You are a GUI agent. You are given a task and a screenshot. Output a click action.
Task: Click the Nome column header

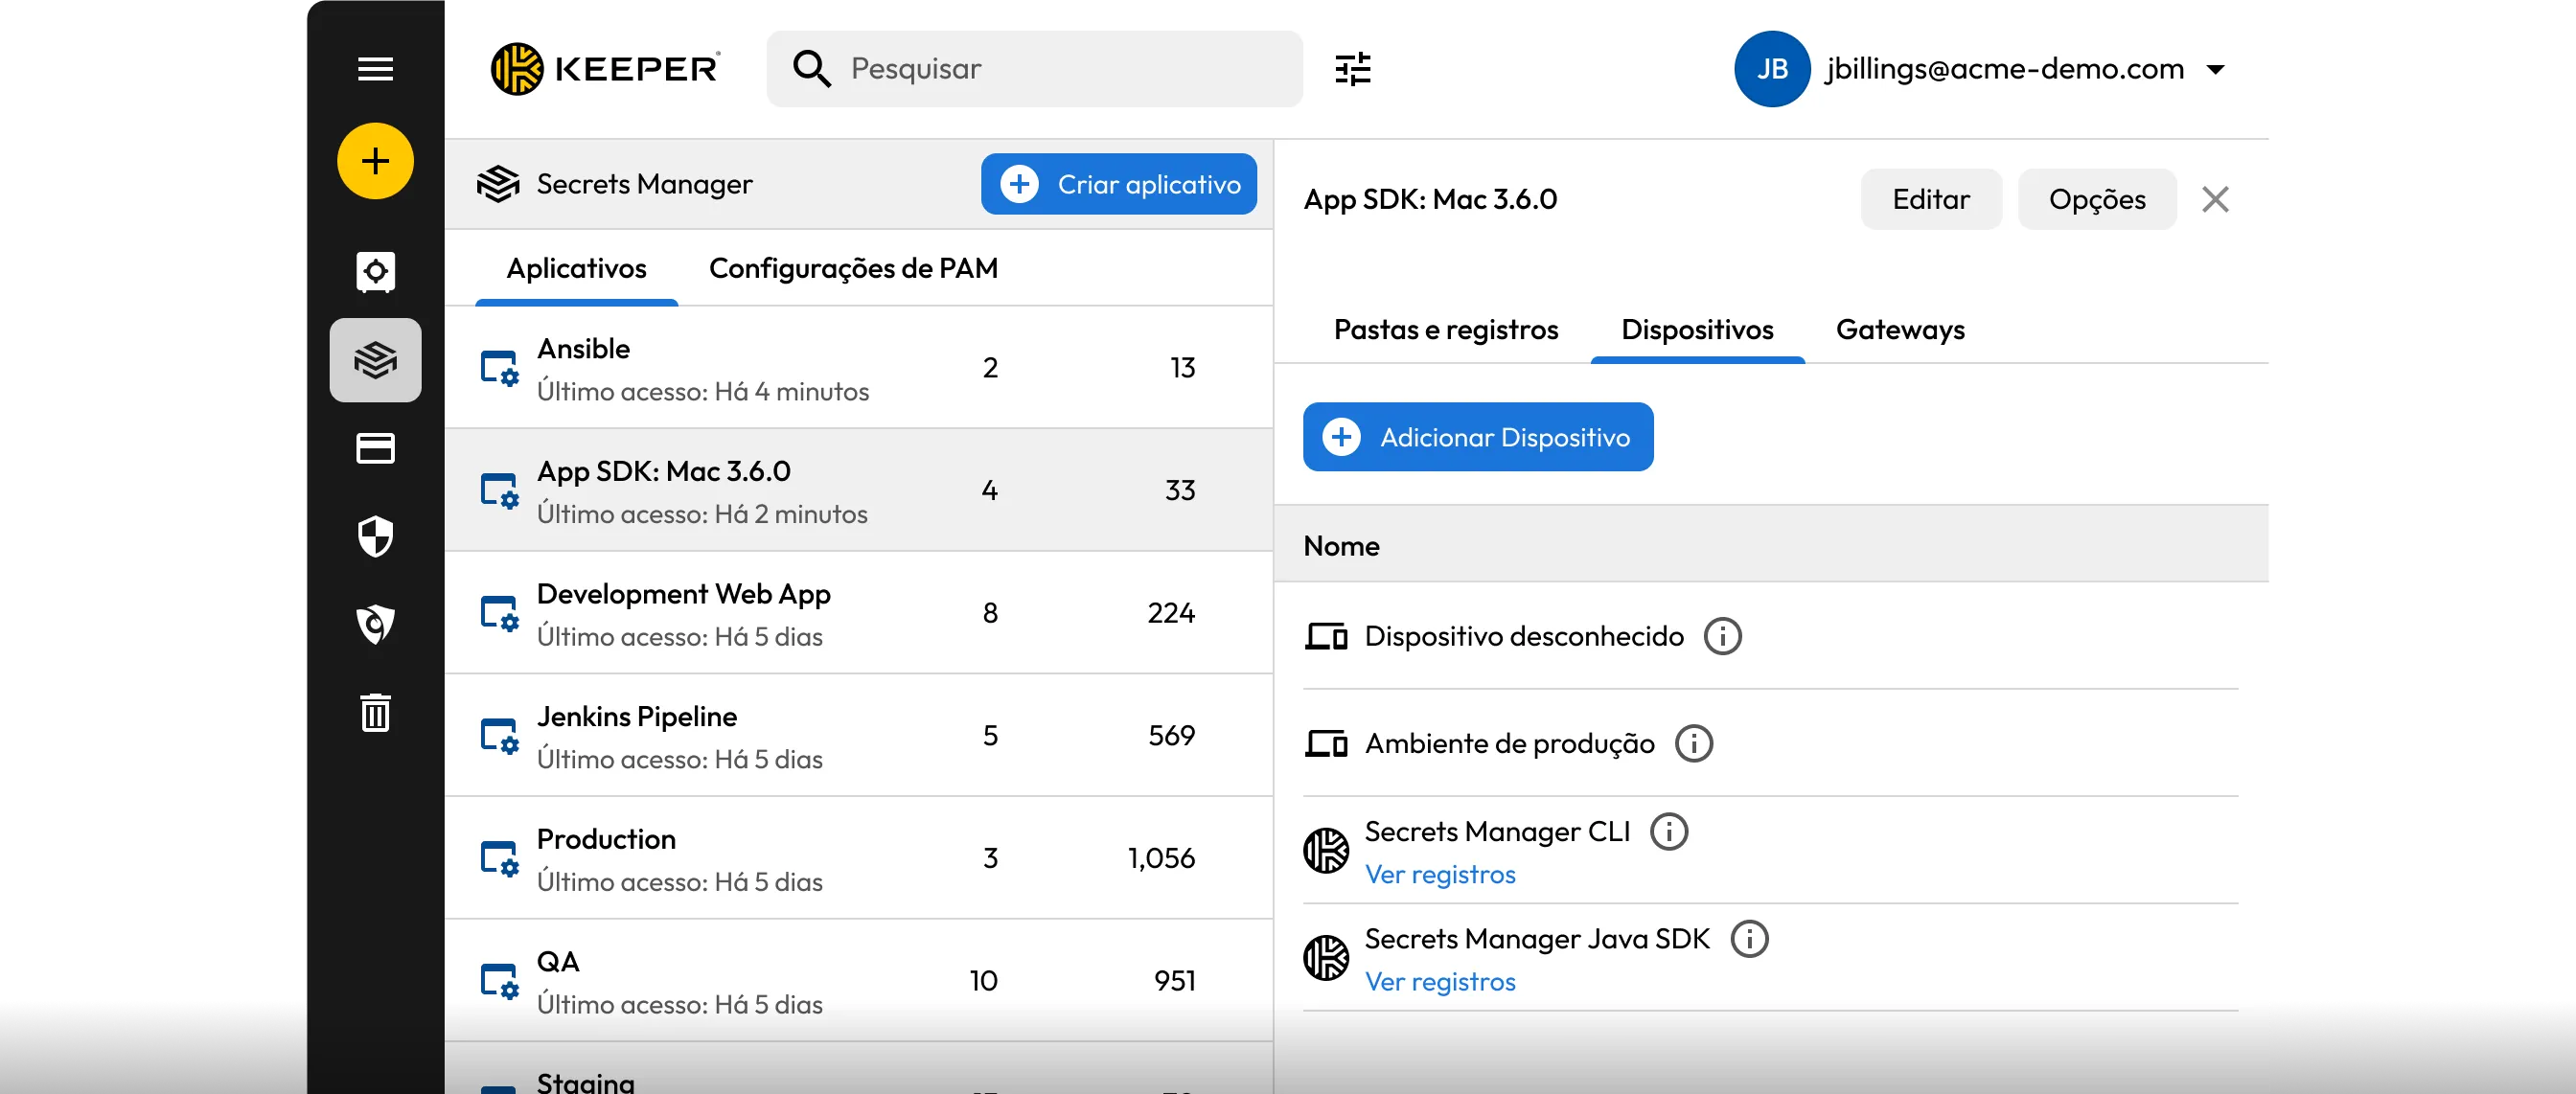click(1341, 546)
